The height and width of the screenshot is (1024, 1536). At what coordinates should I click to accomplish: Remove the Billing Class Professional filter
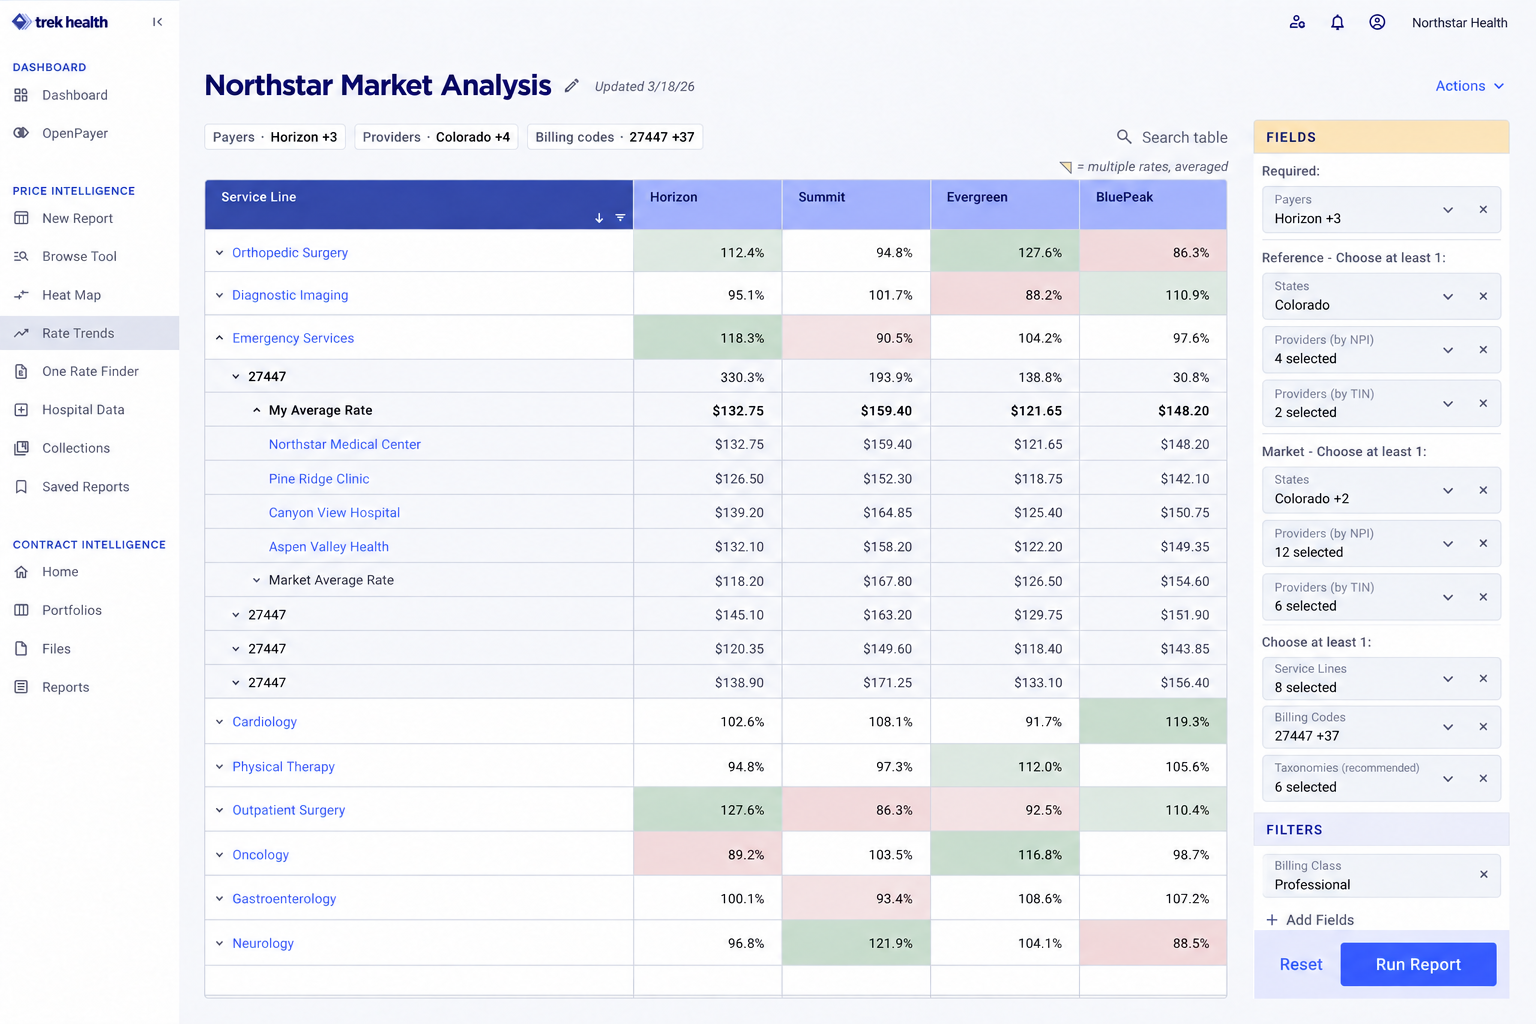pyautogui.click(x=1483, y=875)
